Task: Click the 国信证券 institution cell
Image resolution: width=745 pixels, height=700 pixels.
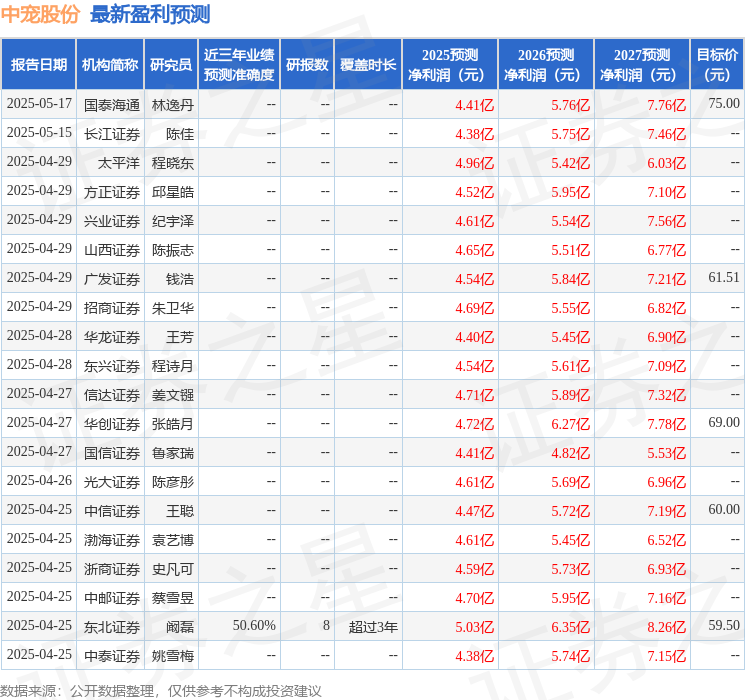Action: 112,453
